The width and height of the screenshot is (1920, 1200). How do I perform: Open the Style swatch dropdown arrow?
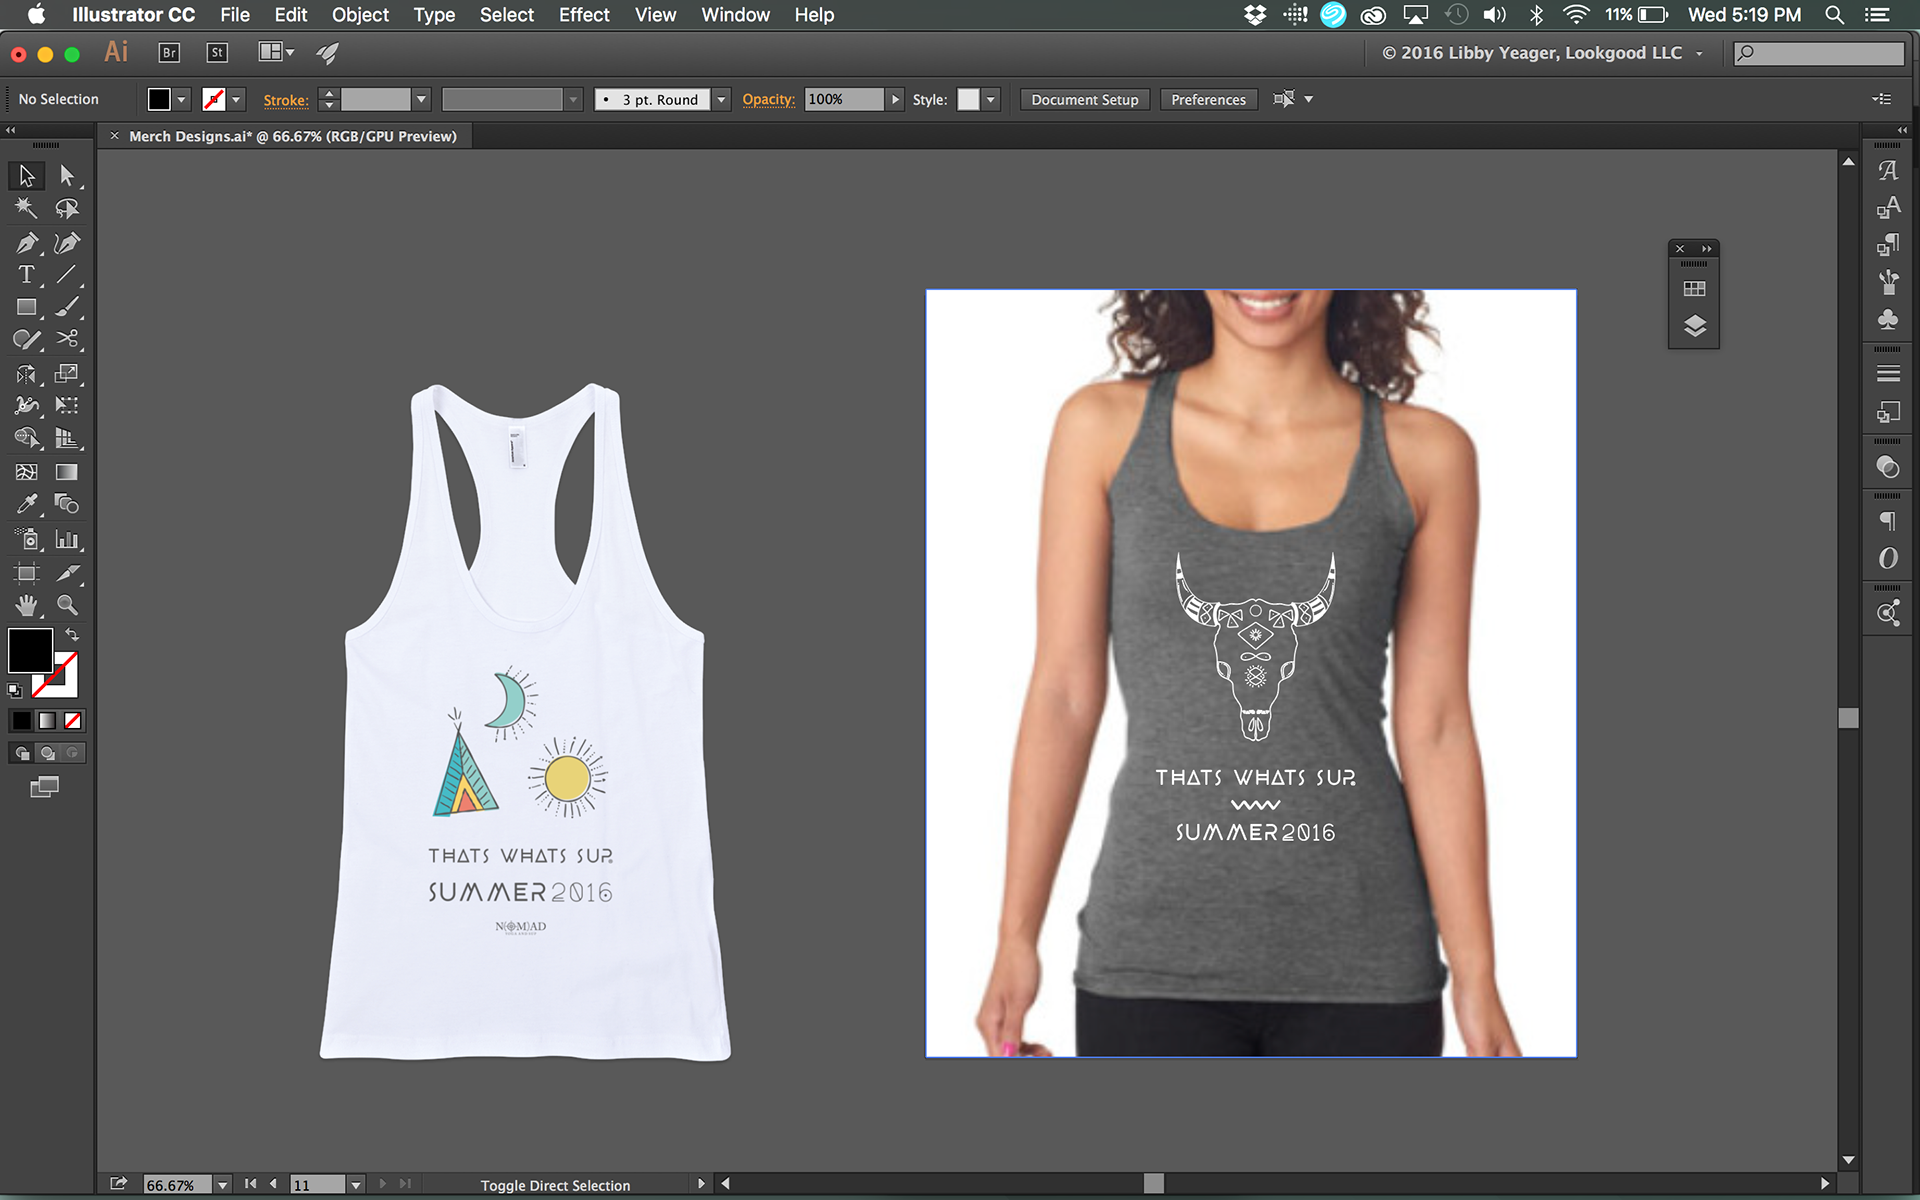pyautogui.click(x=991, y=100)
